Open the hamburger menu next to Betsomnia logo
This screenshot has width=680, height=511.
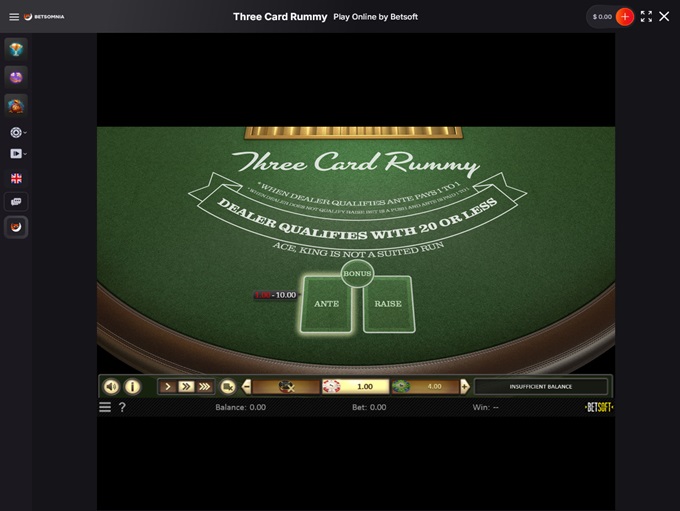[14, 16]
